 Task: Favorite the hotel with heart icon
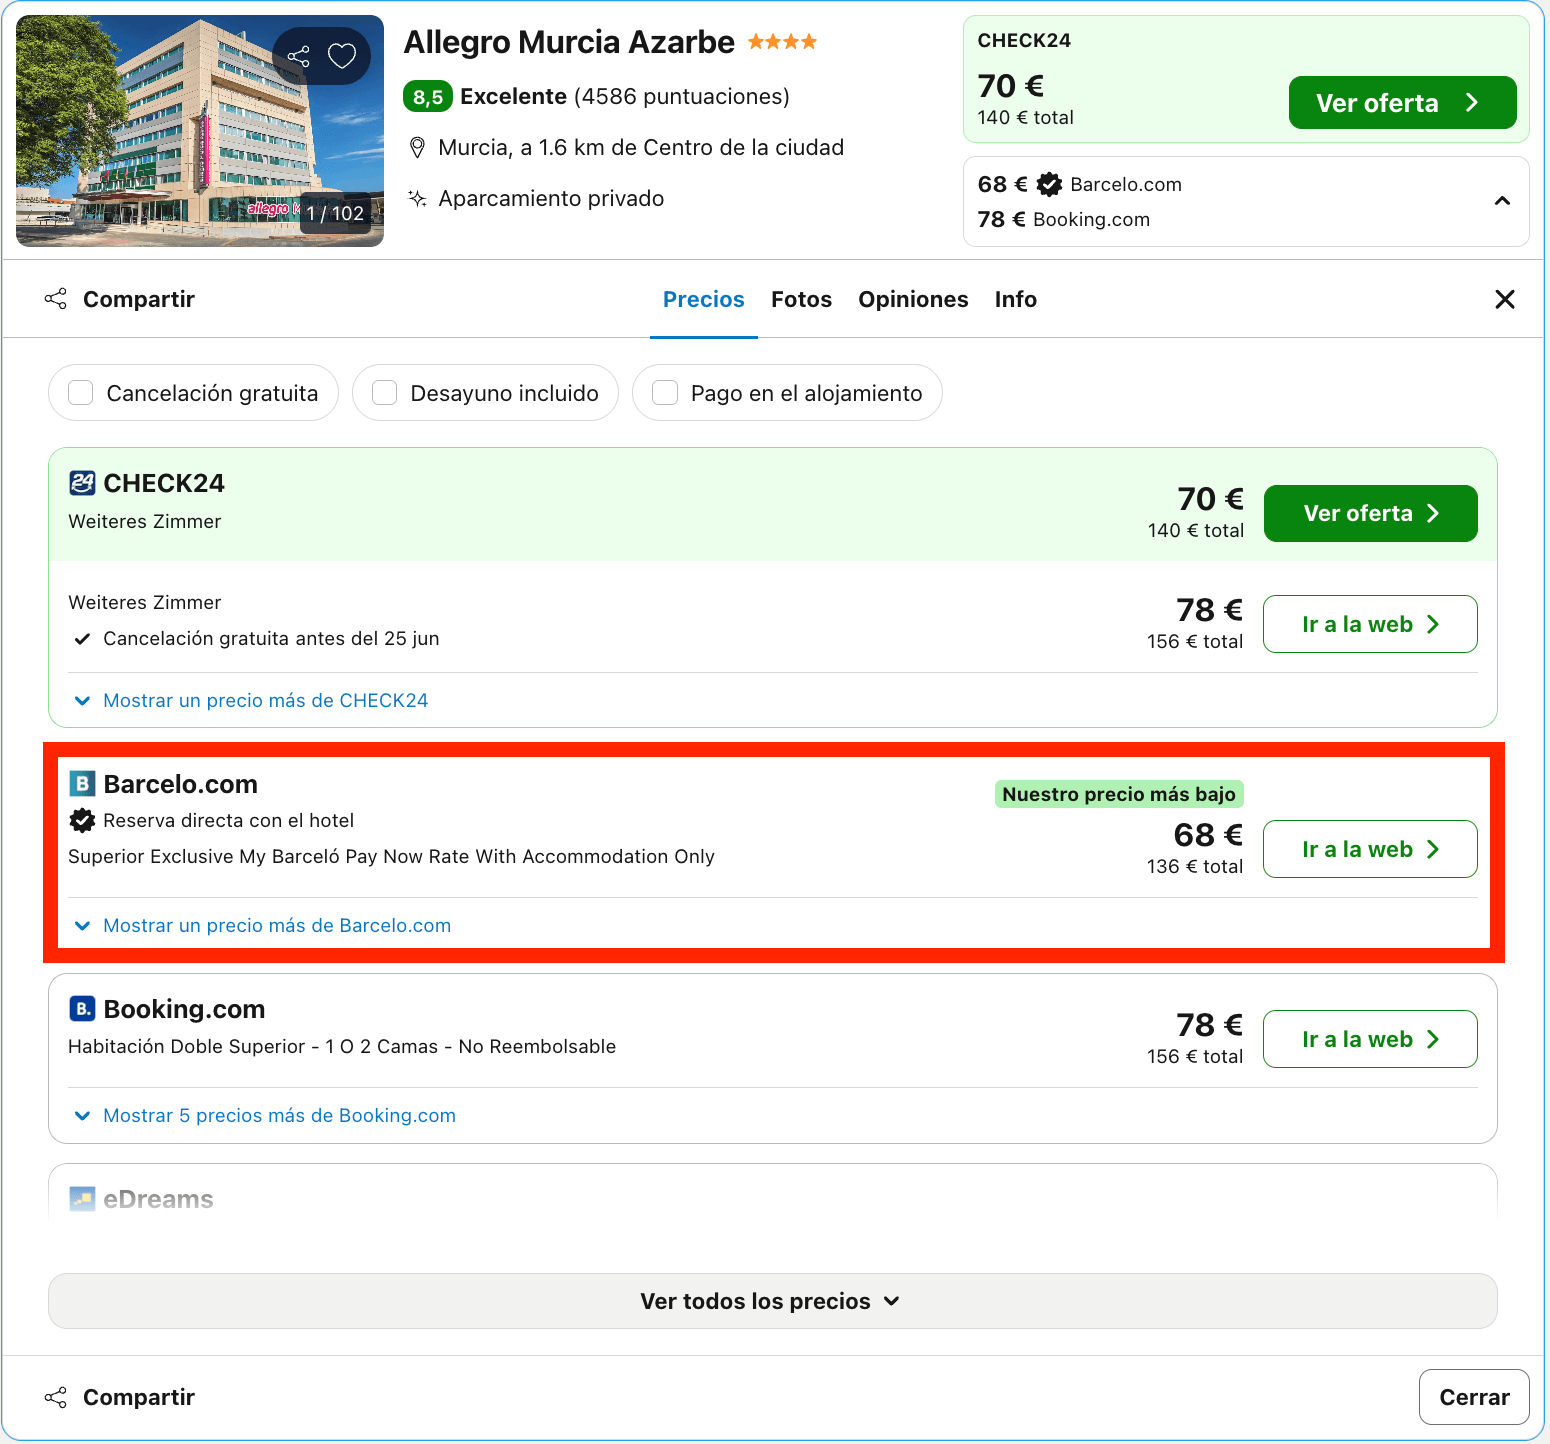pos(342,56)
